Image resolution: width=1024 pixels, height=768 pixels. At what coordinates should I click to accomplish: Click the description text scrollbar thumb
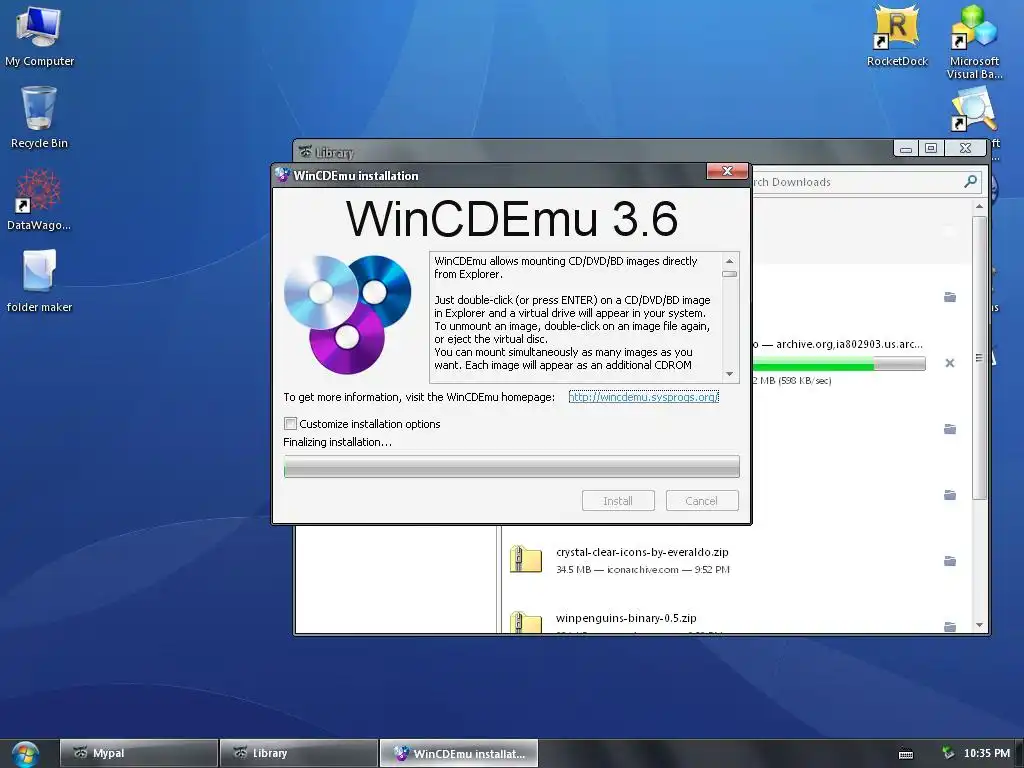point(729,274)
